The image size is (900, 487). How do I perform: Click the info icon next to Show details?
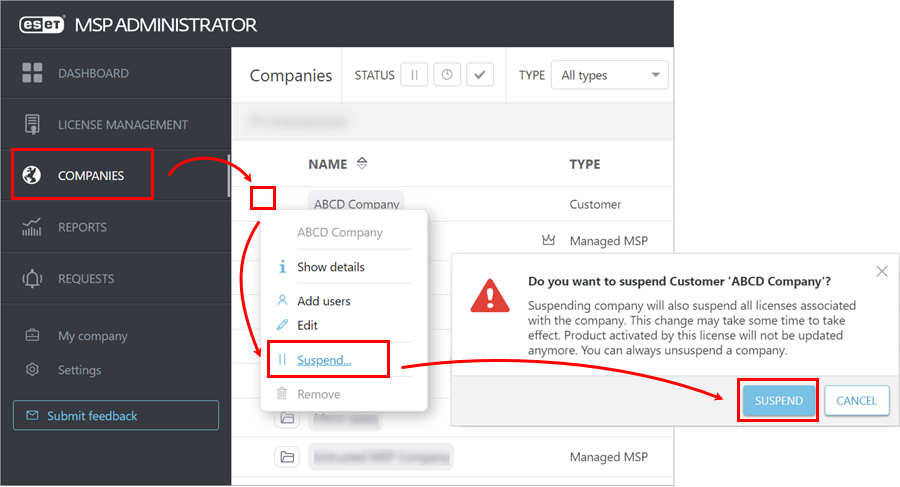(x=282, y=266)
